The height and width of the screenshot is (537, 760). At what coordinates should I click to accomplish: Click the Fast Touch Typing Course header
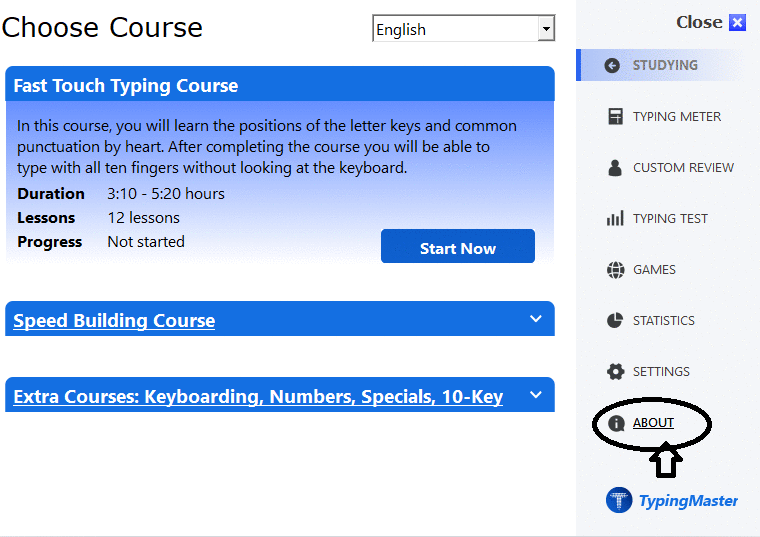pyautogui.click(x=126, y=85)
